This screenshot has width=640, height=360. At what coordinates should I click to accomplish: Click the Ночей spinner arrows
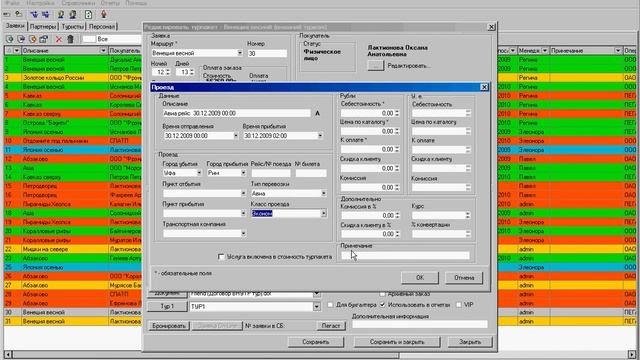coord(168,72)
